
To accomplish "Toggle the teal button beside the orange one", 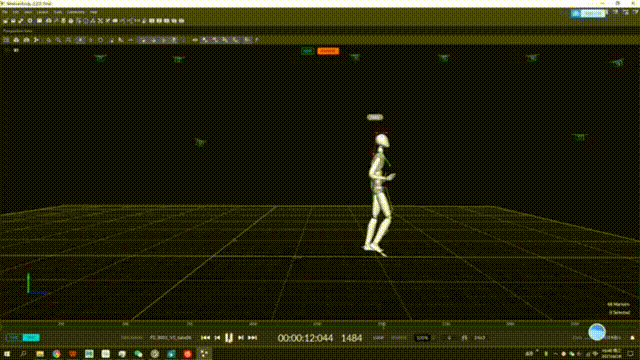I will coord(307,51).
